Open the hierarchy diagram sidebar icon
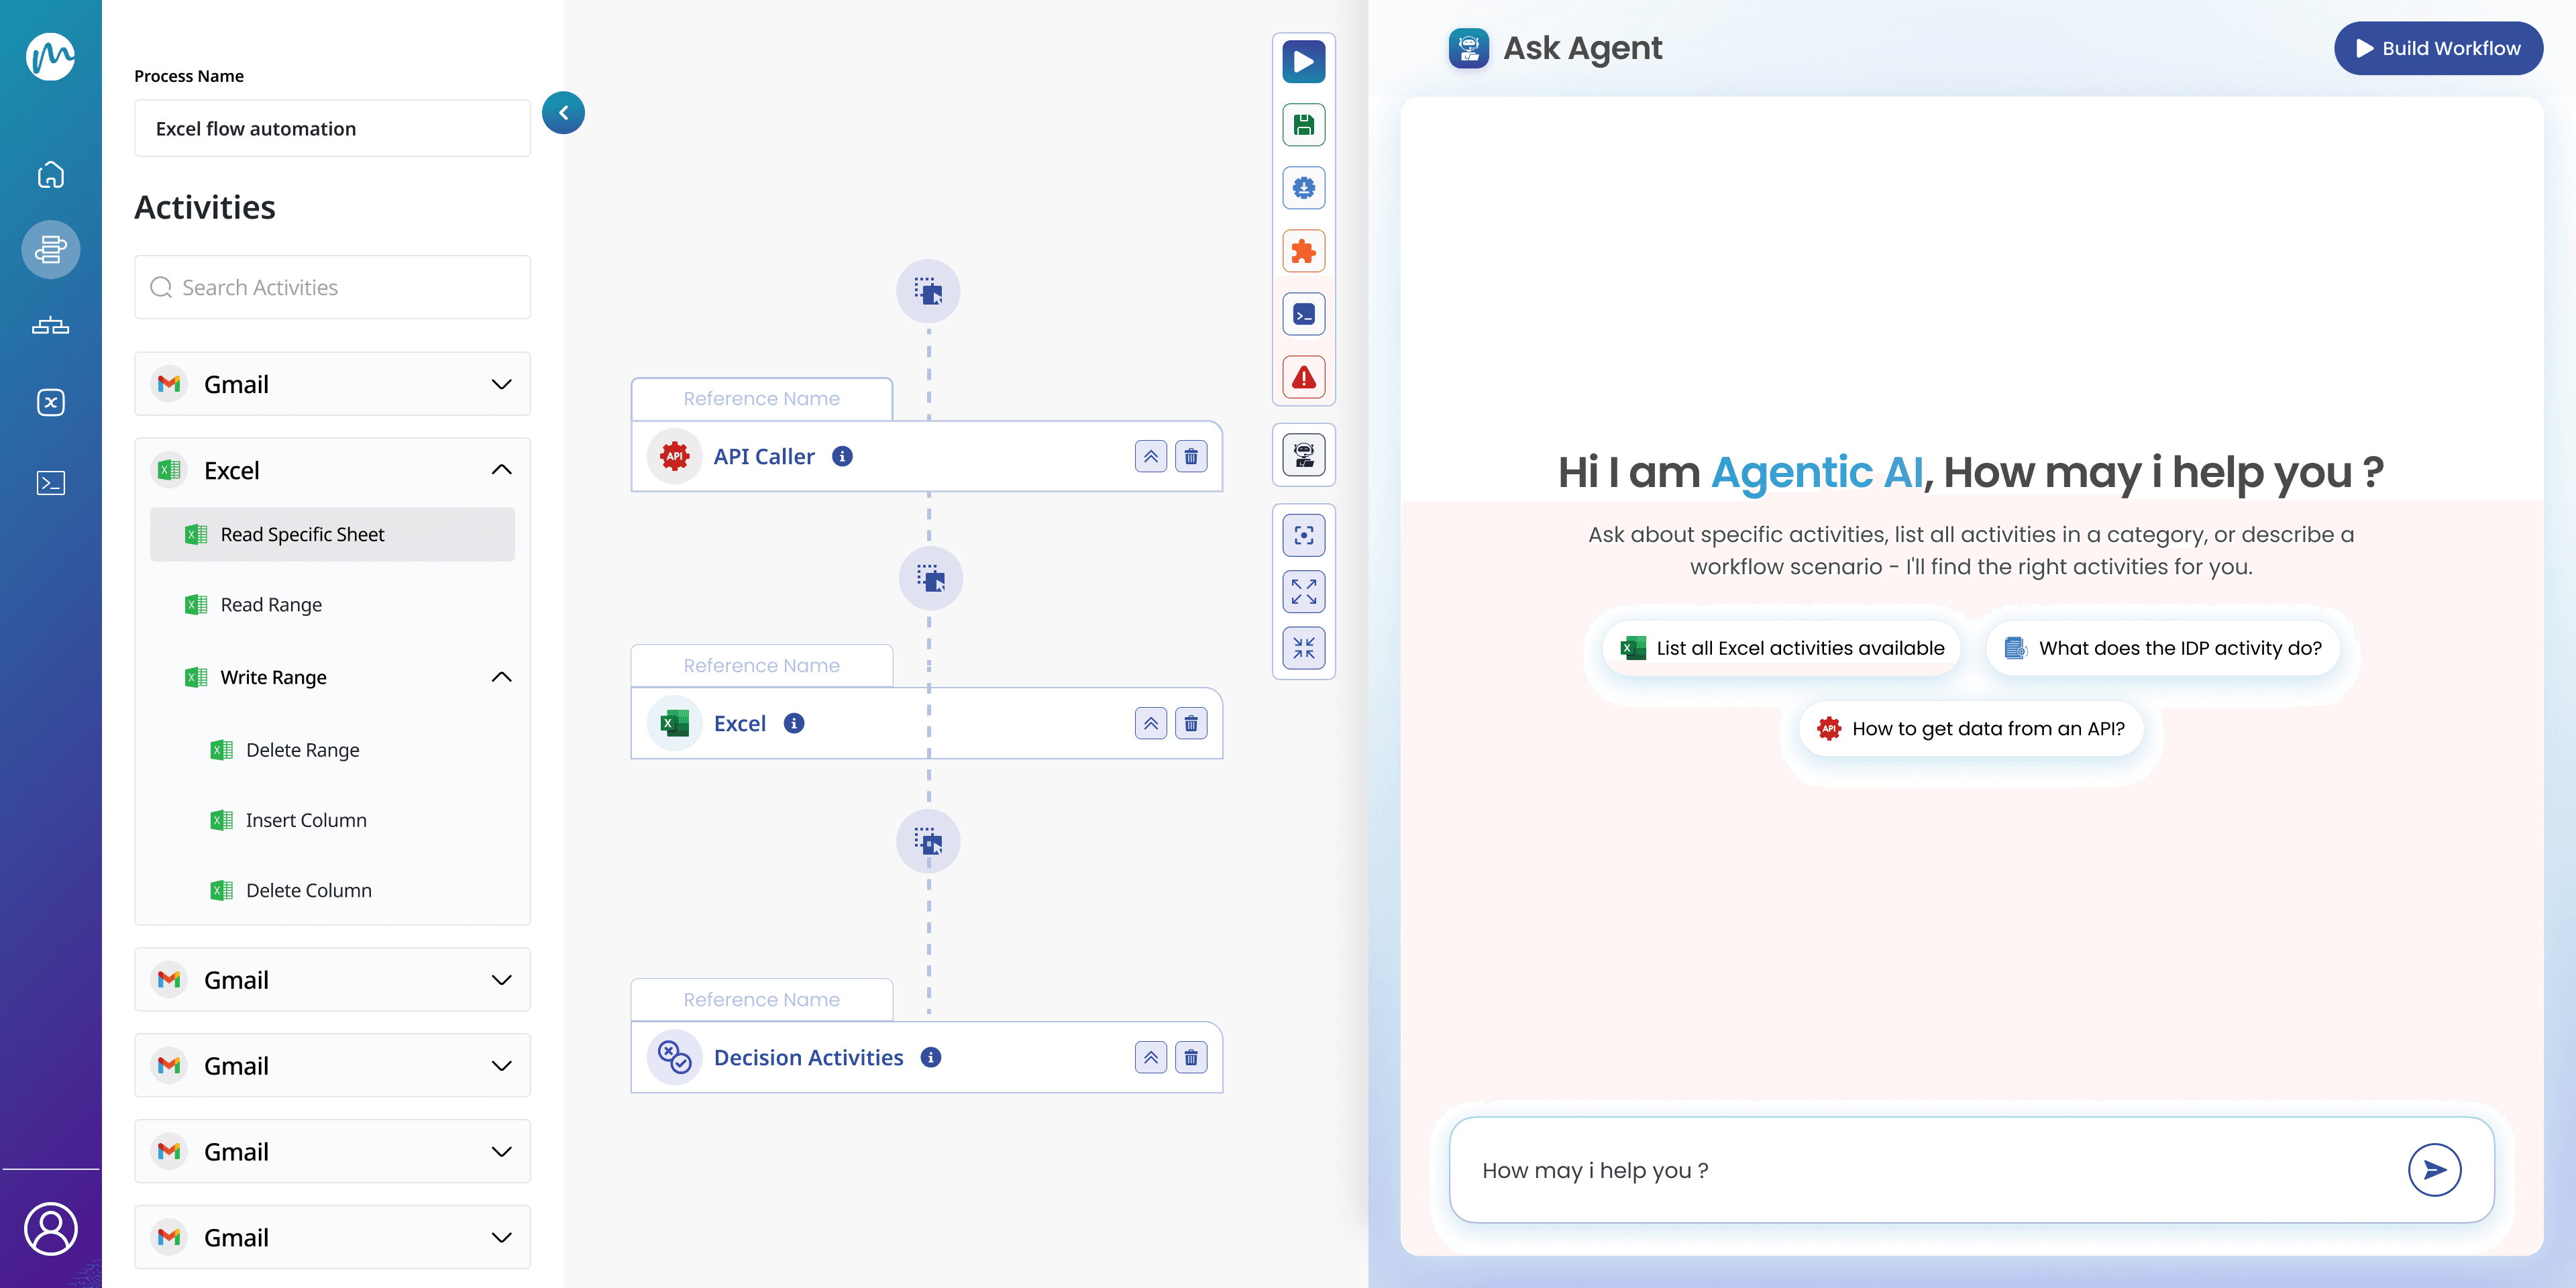The image size is (2576, 1288). coord(50,326)
